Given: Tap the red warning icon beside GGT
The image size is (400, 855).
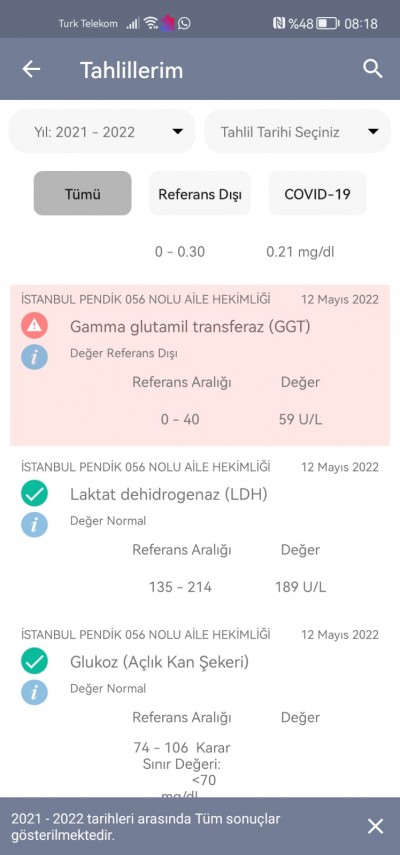Looking at the screenshot, I should coord(34,326).
